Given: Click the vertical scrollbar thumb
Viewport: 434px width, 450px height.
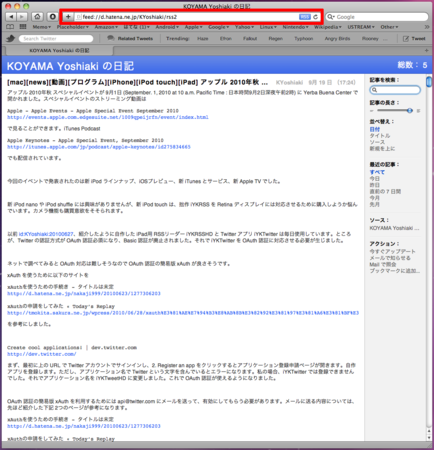Looking at the screenshot, I should point(429,81).
